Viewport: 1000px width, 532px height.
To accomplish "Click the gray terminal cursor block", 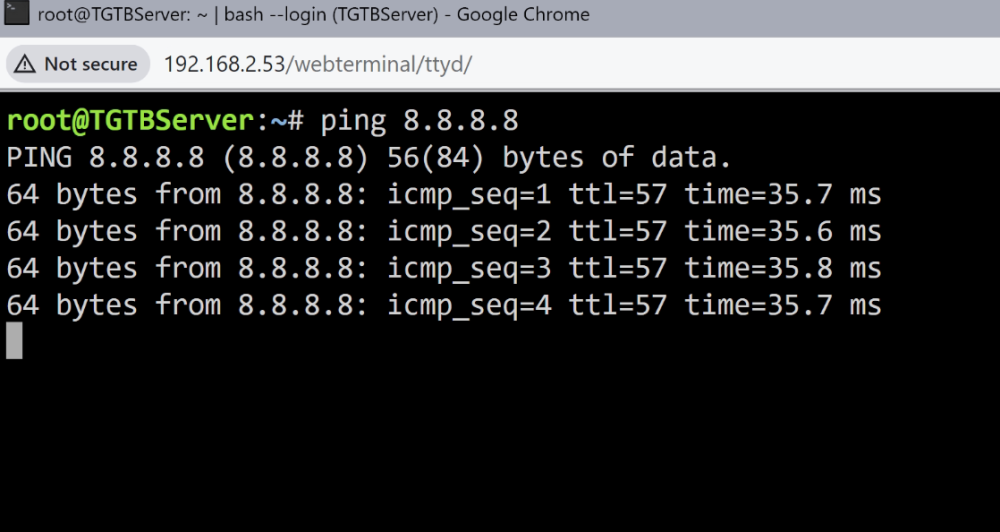I will click(x=15, y=341).
